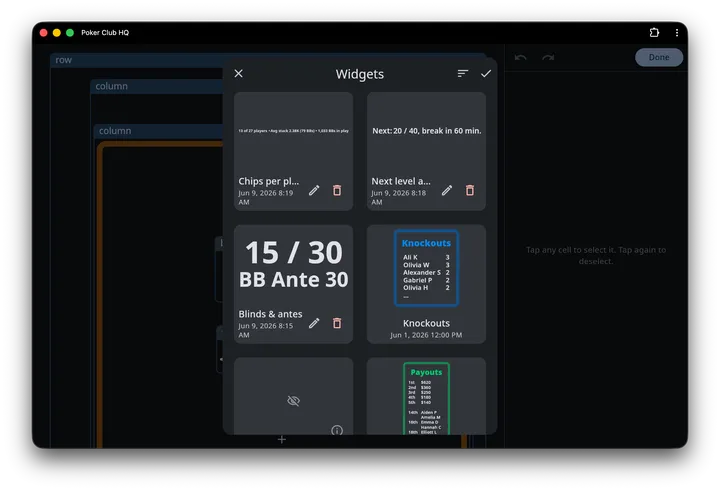720x491 pixels.
Task: Click the Poker Club HQ window title
Action: point(105,33)
